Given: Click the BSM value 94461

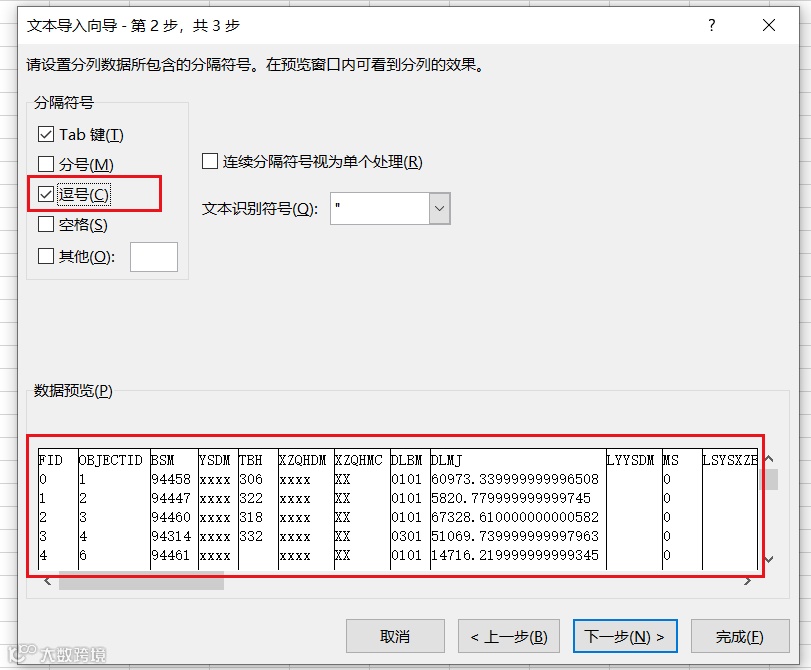Looking at the screenshot, I should (171, 555).
